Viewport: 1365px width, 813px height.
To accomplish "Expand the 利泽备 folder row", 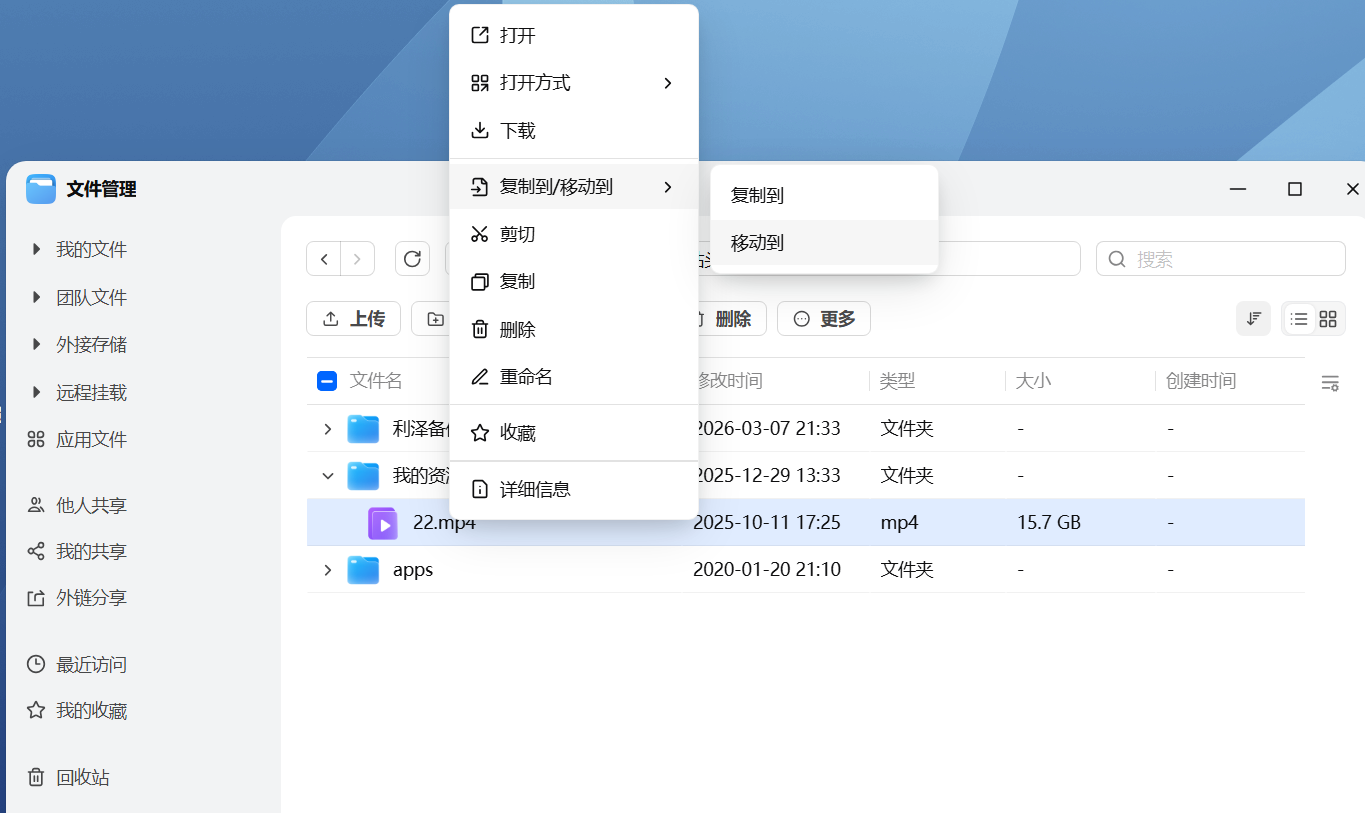I will tap(327, 429).
